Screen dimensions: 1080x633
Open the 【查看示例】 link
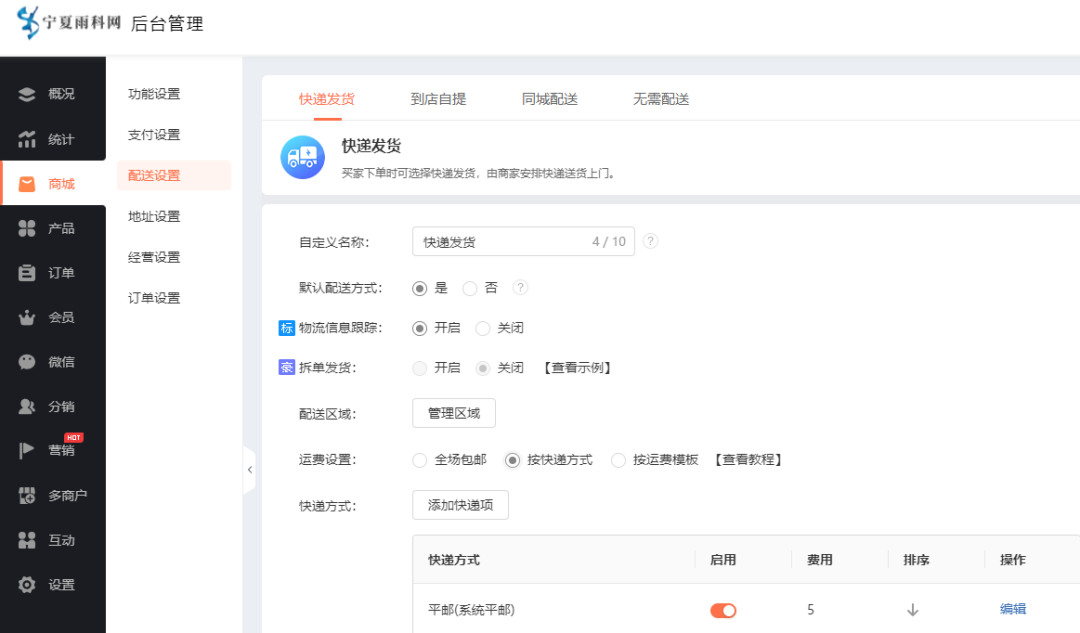[577, 368]
